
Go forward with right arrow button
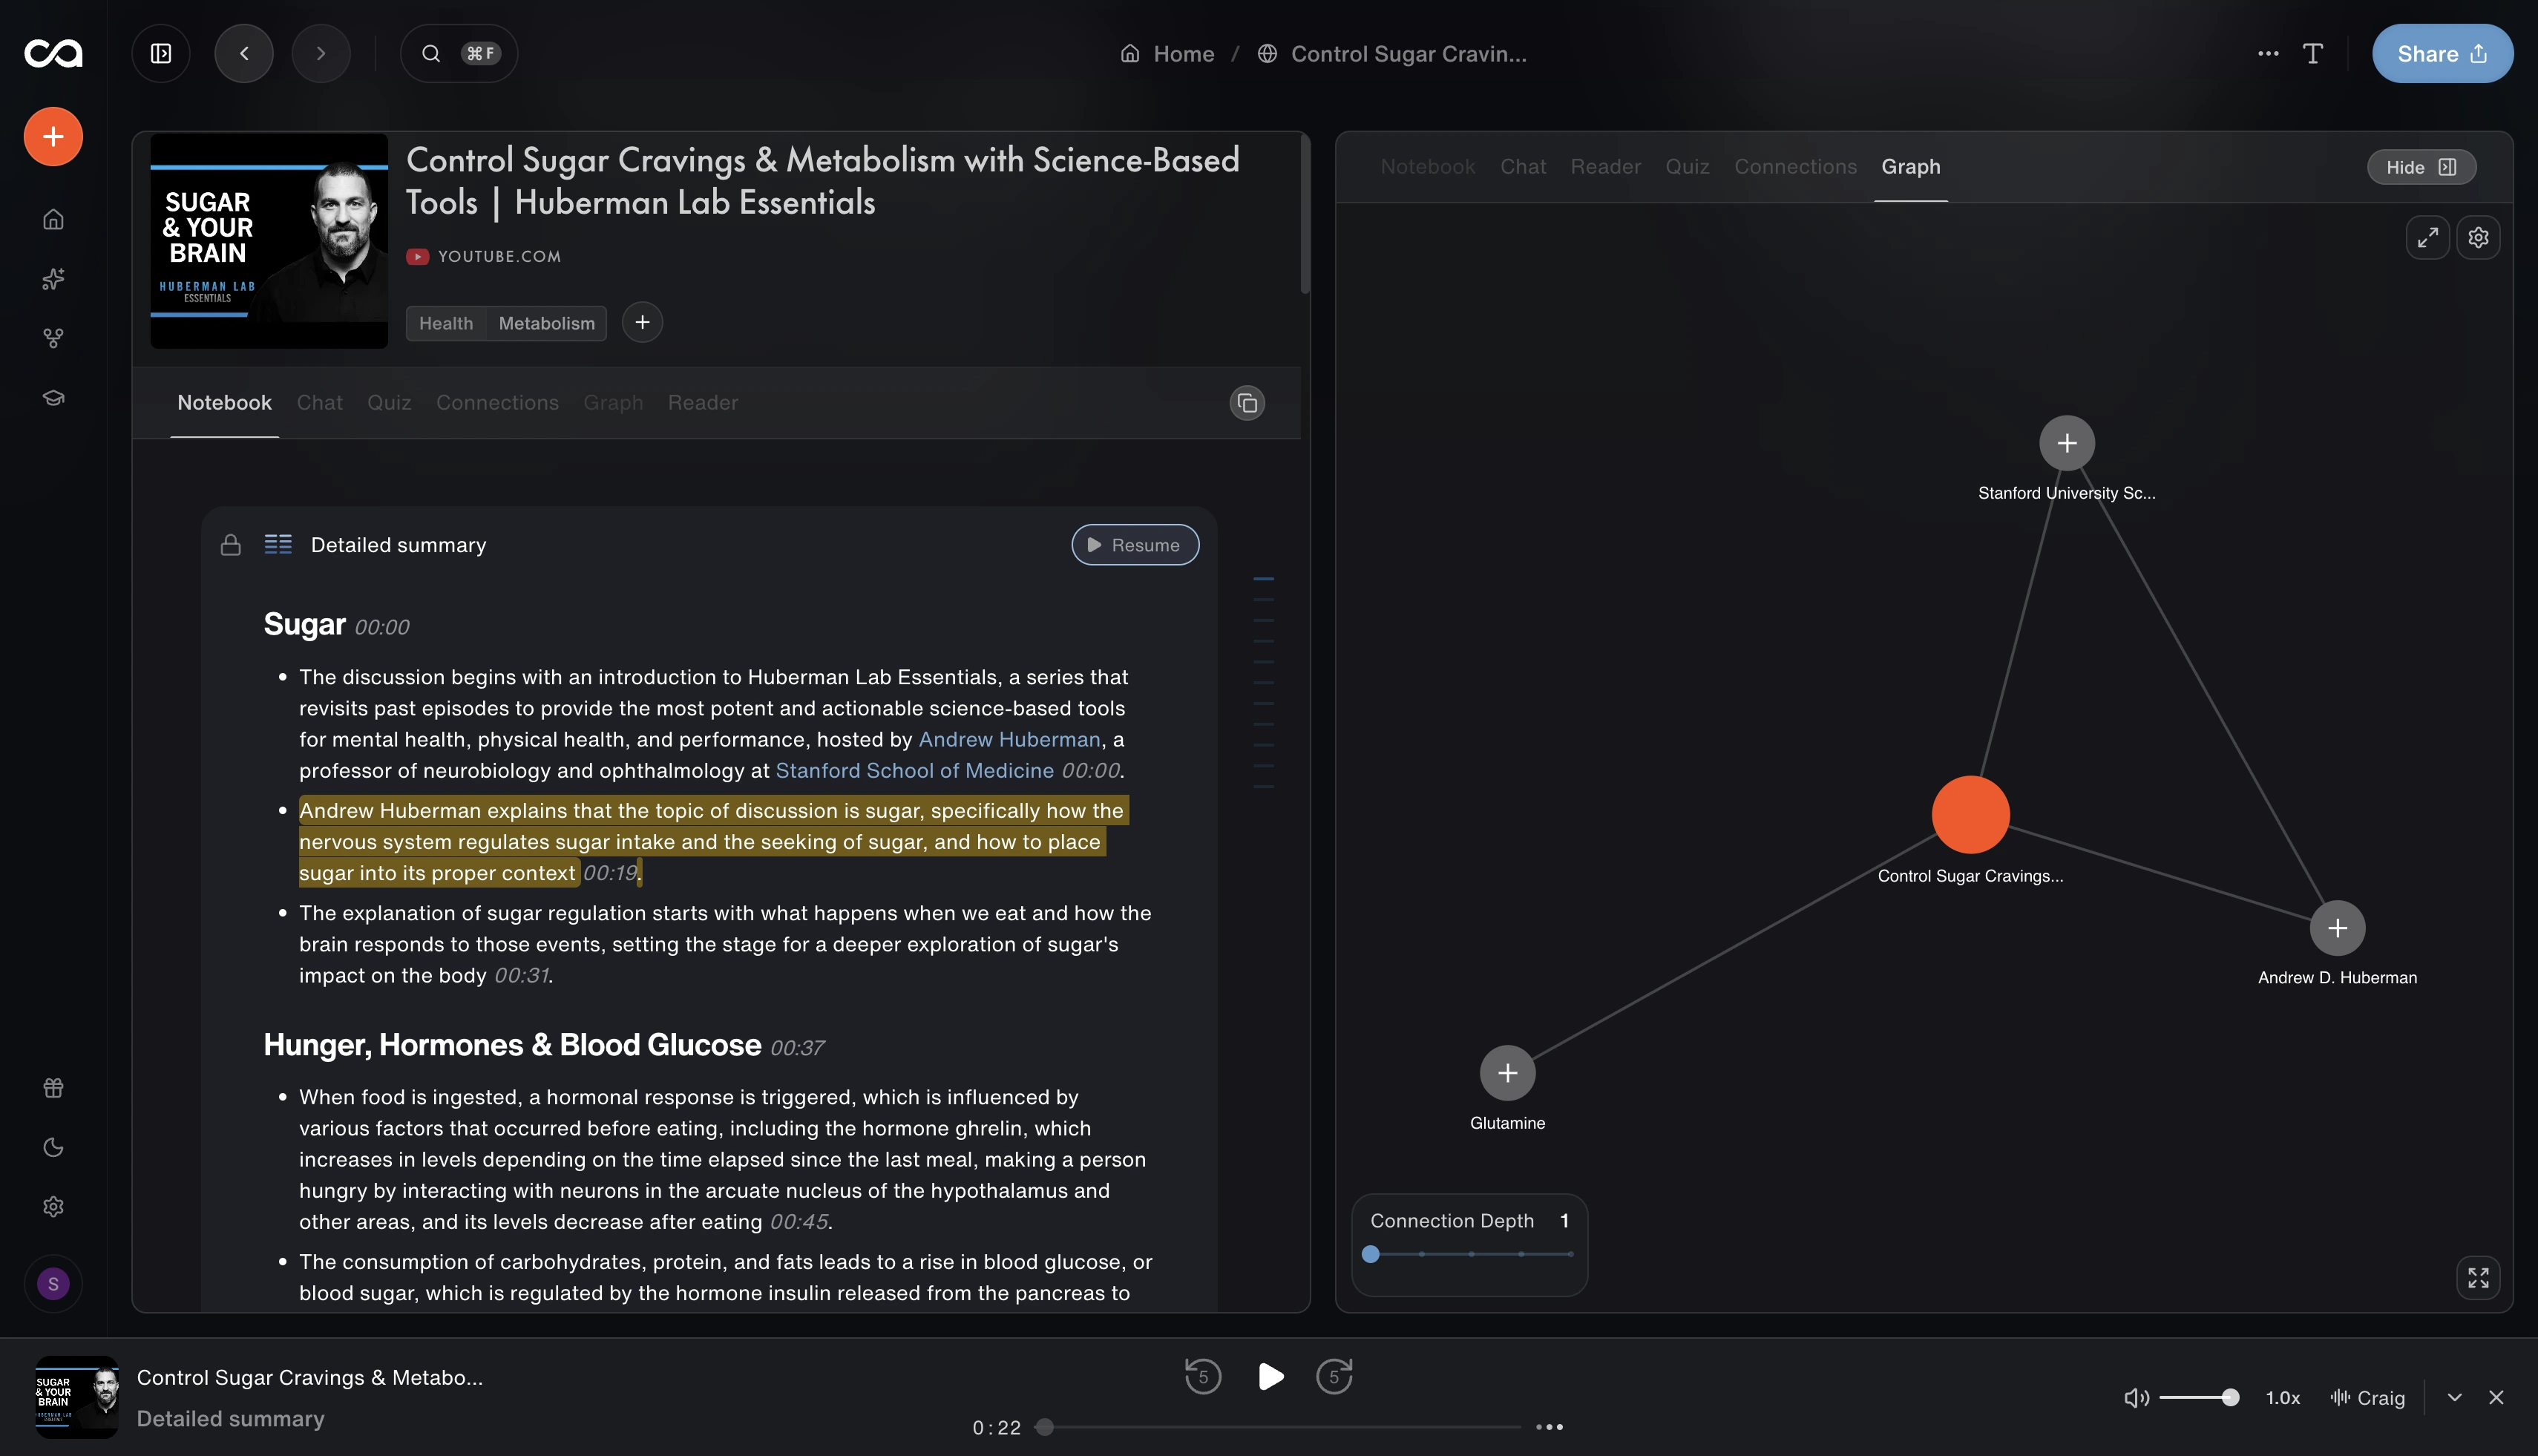(321, 53)
